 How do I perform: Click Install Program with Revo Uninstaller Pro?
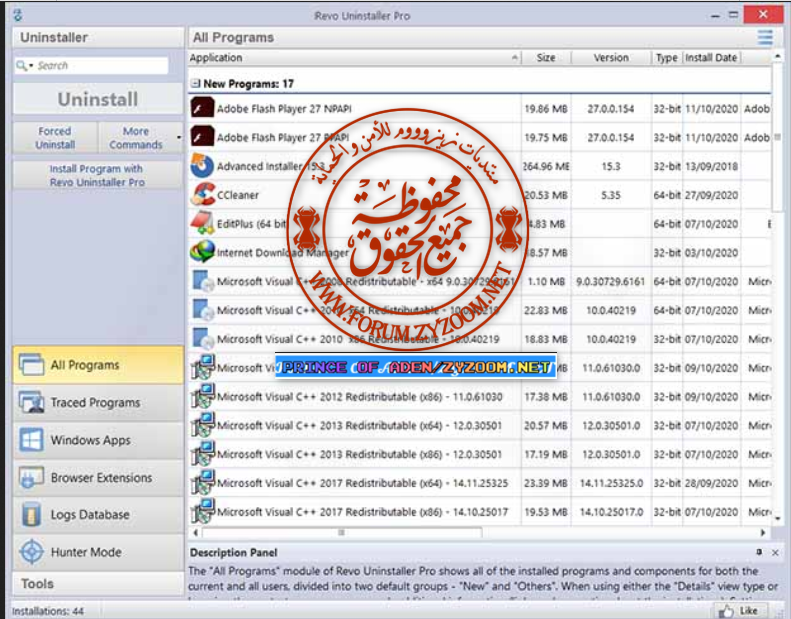coord(97,175)
